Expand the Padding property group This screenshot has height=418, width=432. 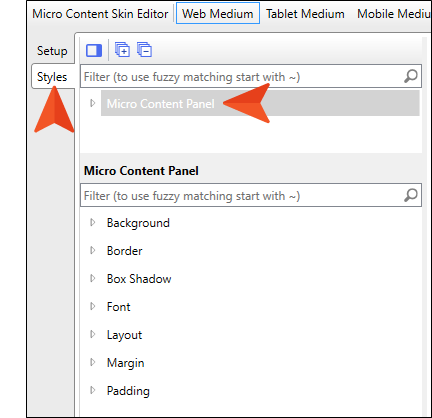pos(93,390)
